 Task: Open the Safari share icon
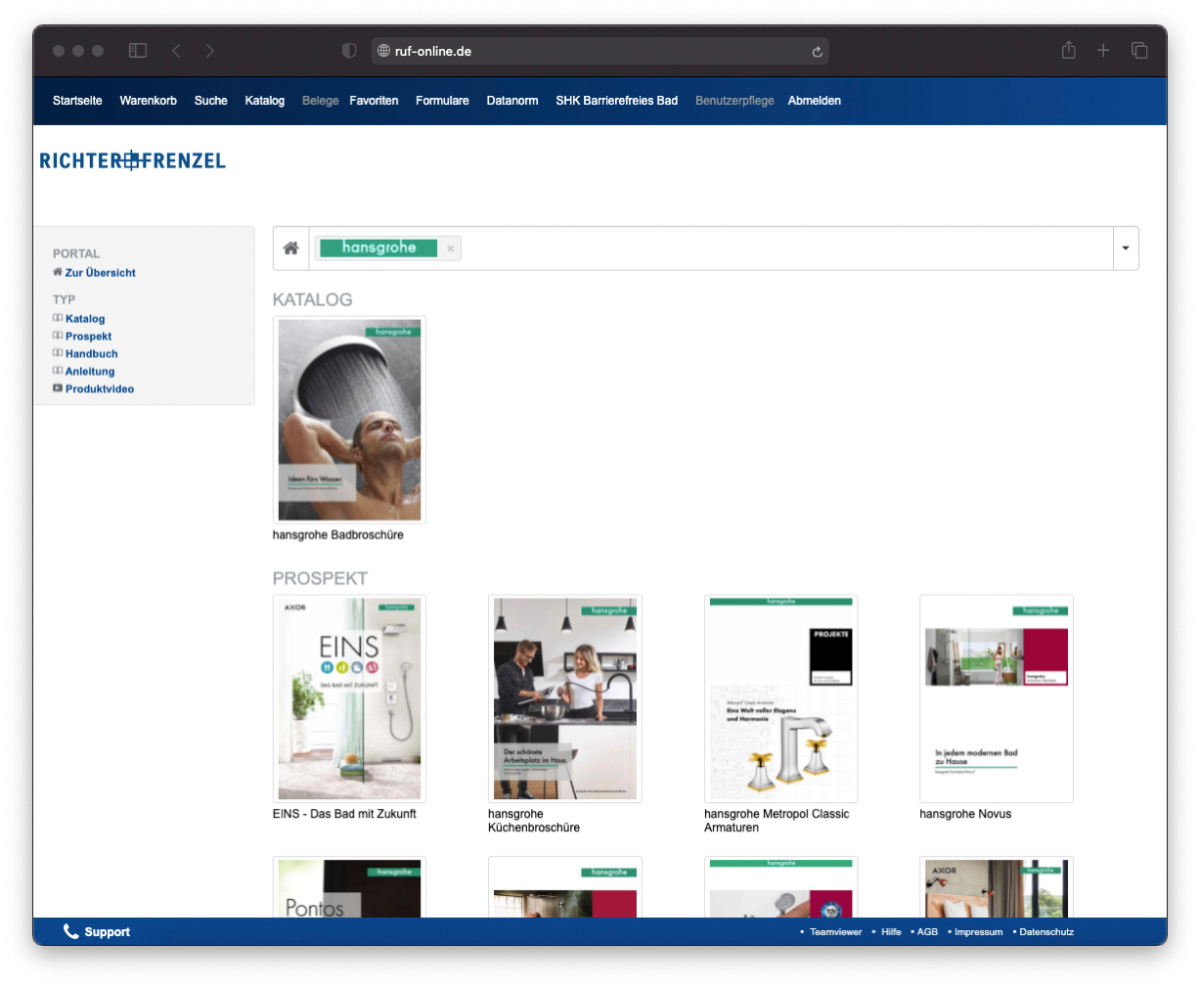coord(1069,50)
